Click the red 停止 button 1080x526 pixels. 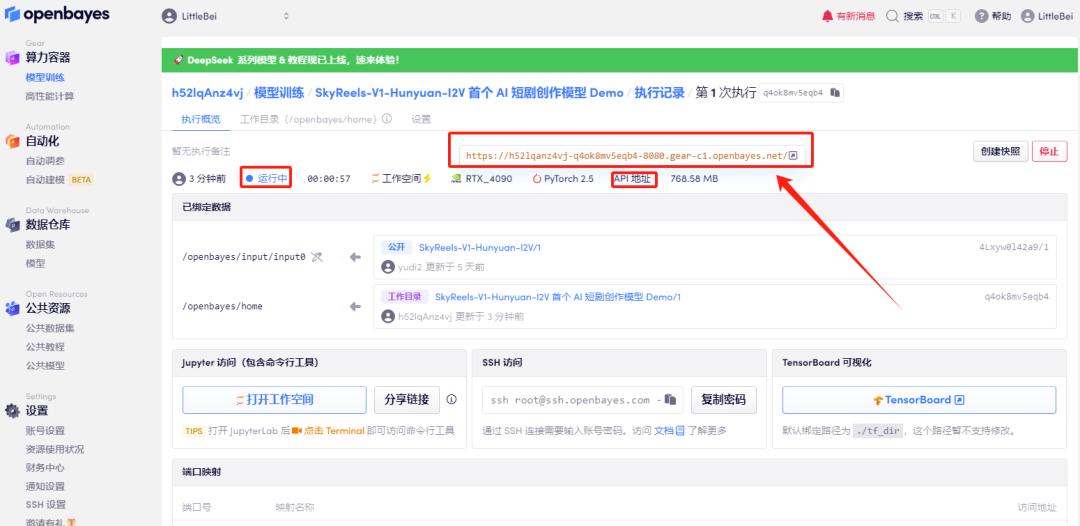[1049, 151]
